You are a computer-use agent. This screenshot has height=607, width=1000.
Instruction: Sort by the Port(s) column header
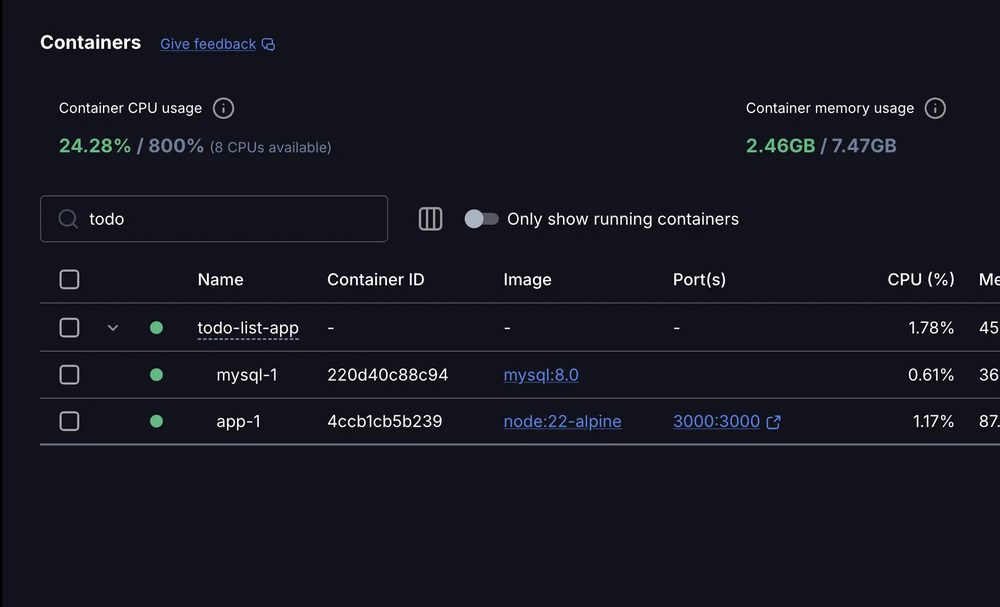pyautogui.click(x=699, y=279)
